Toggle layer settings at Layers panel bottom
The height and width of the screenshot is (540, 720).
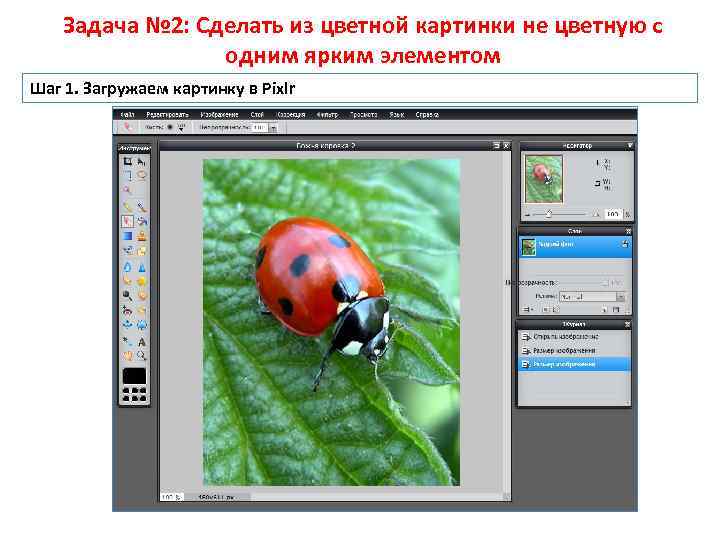[528, 309]
